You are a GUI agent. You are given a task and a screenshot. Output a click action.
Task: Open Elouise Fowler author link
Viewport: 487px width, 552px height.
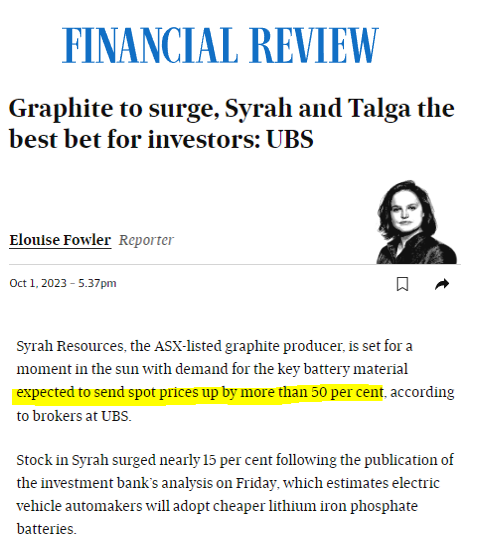pyautogui.click(x=60, y=240)
